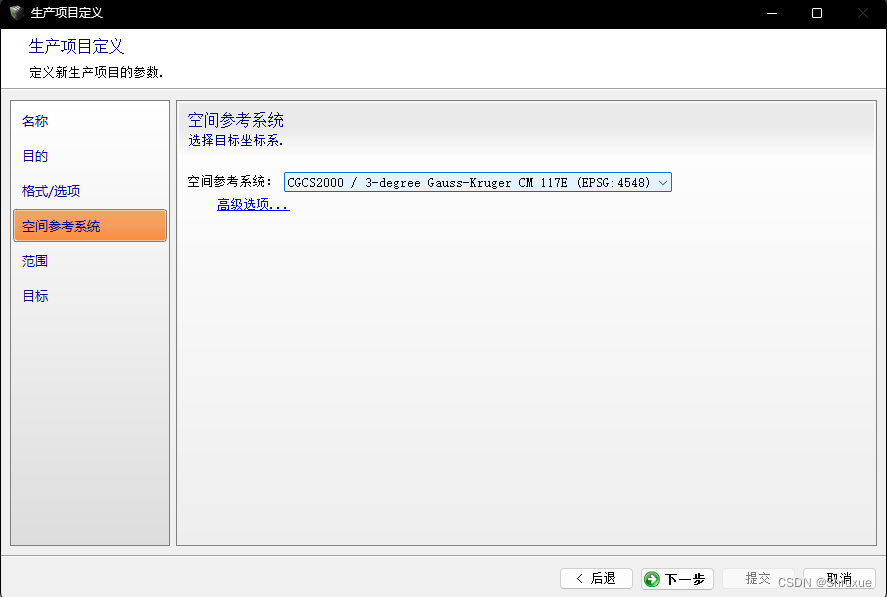Switch to the 格式/选项 step
Screen dimensions: 887x597
50,190
